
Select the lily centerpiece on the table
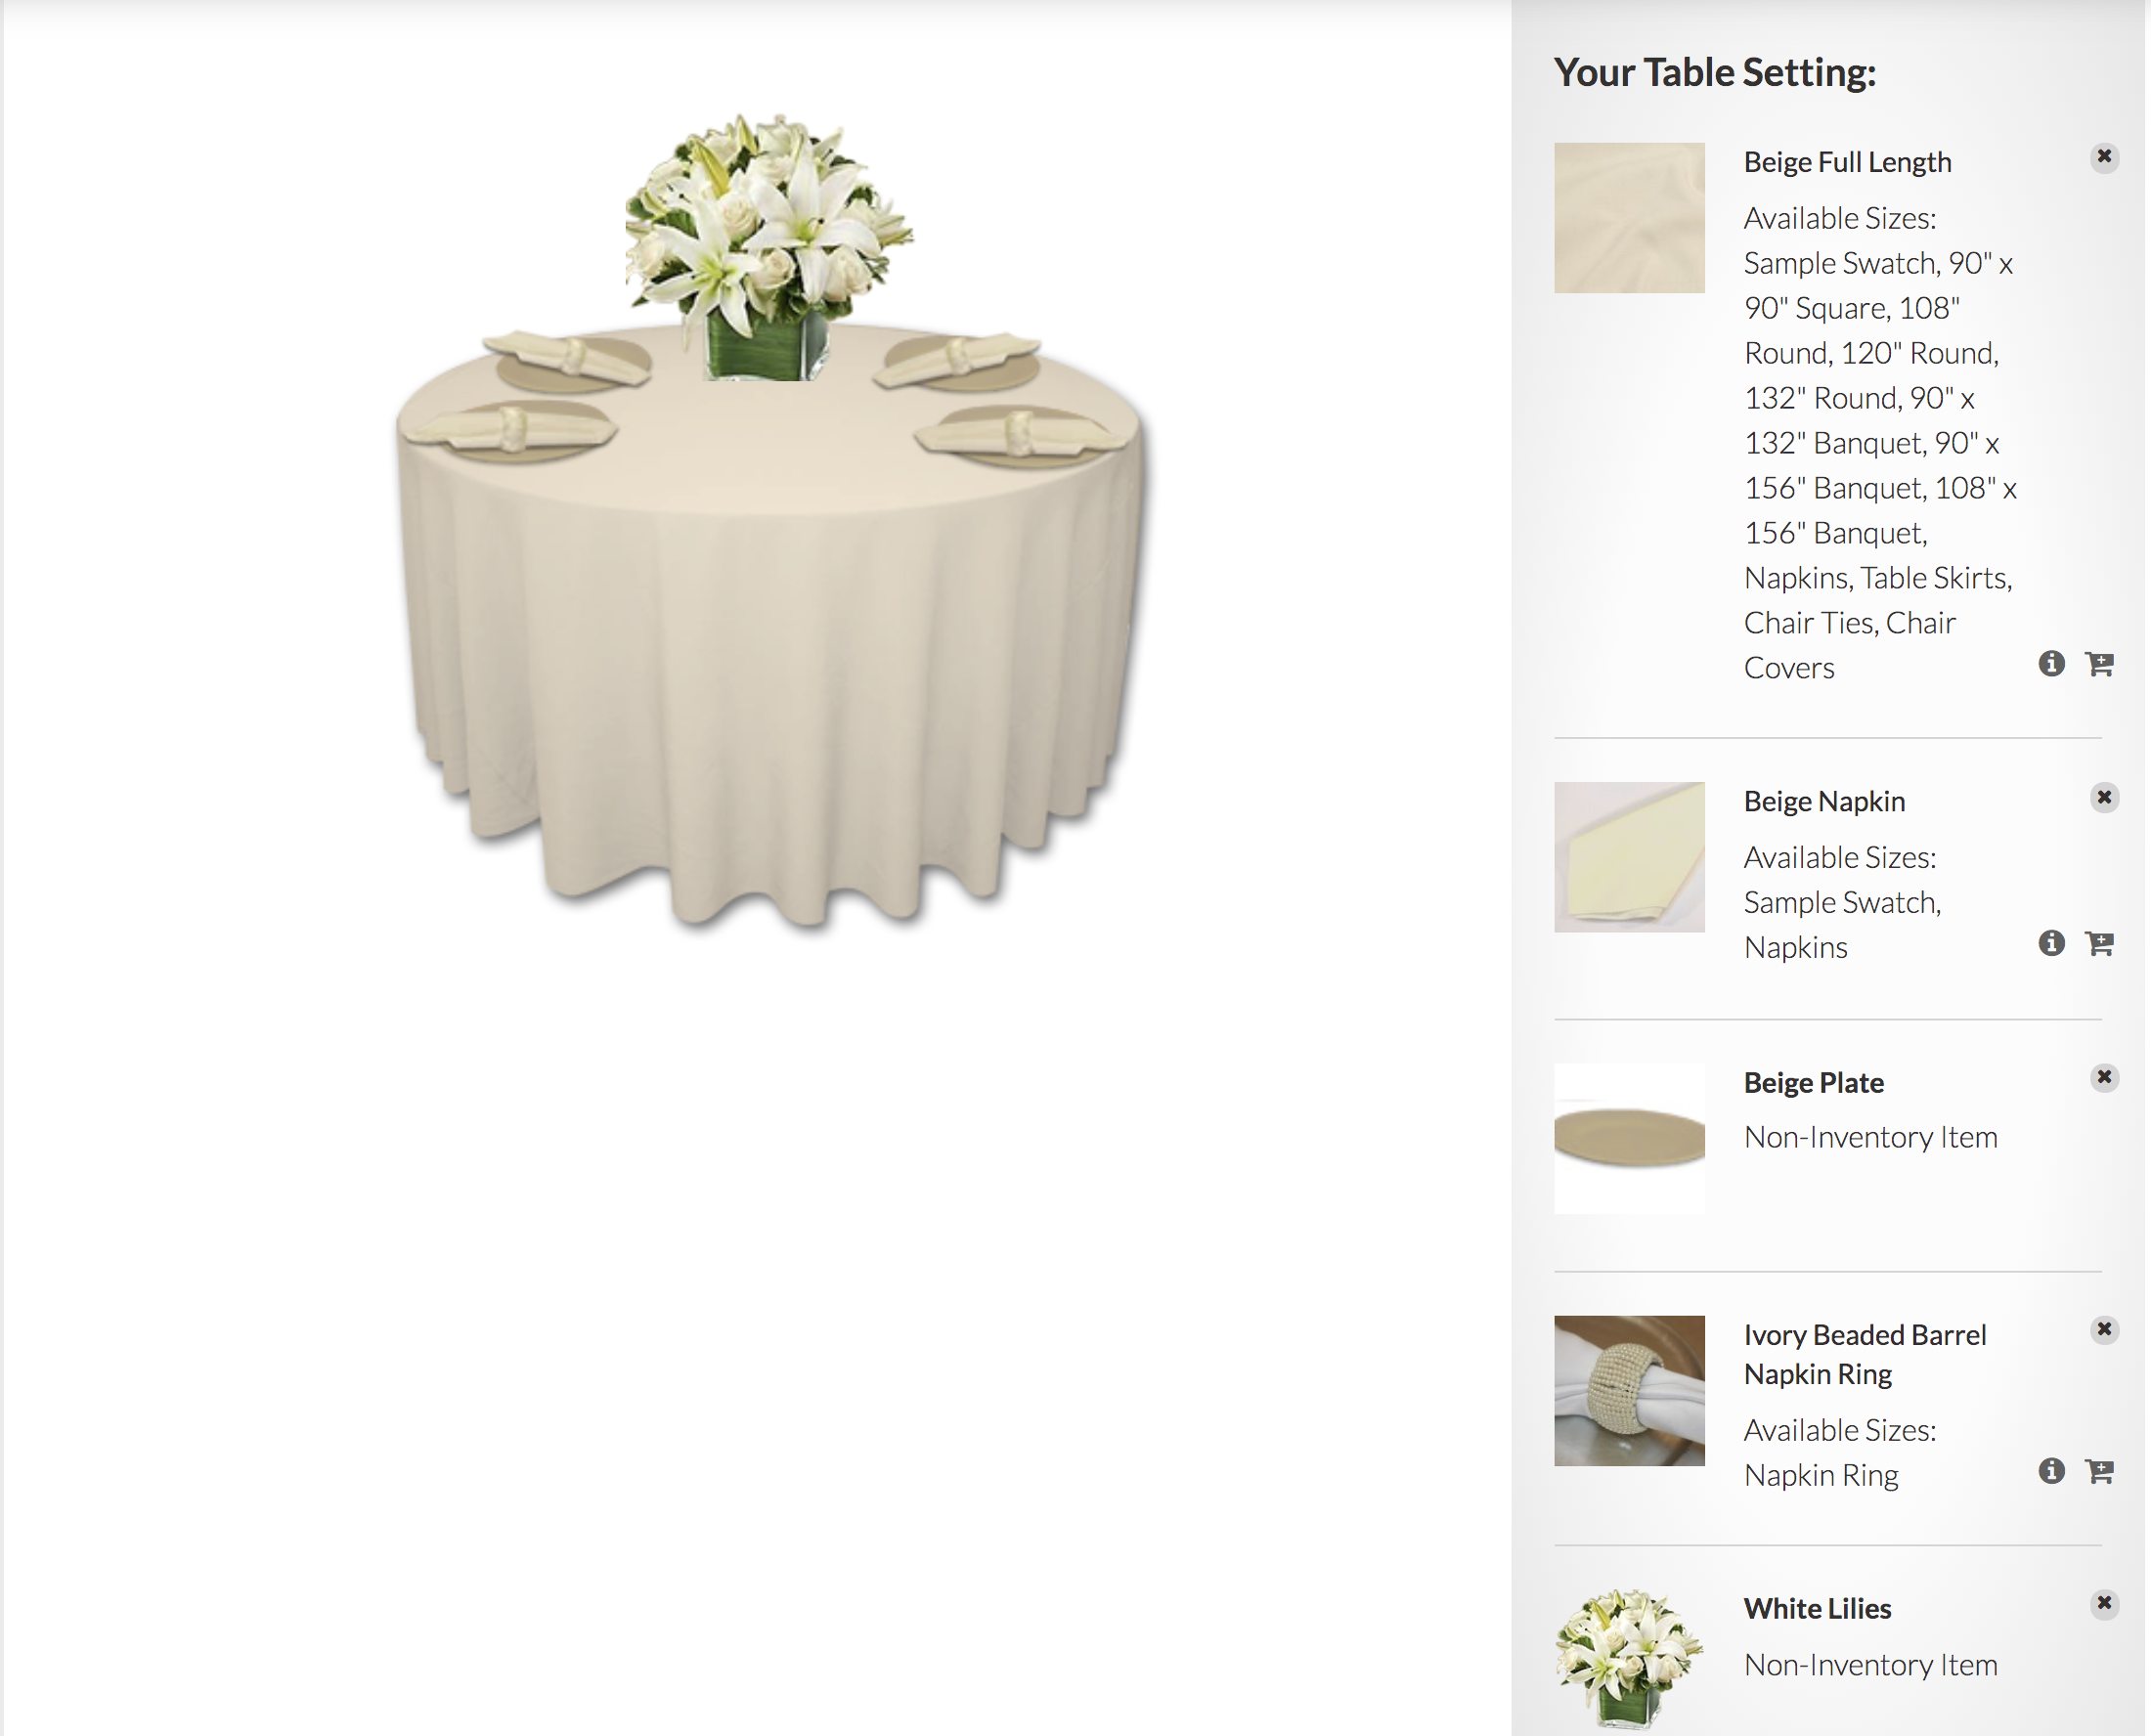[x=768, y=246]
